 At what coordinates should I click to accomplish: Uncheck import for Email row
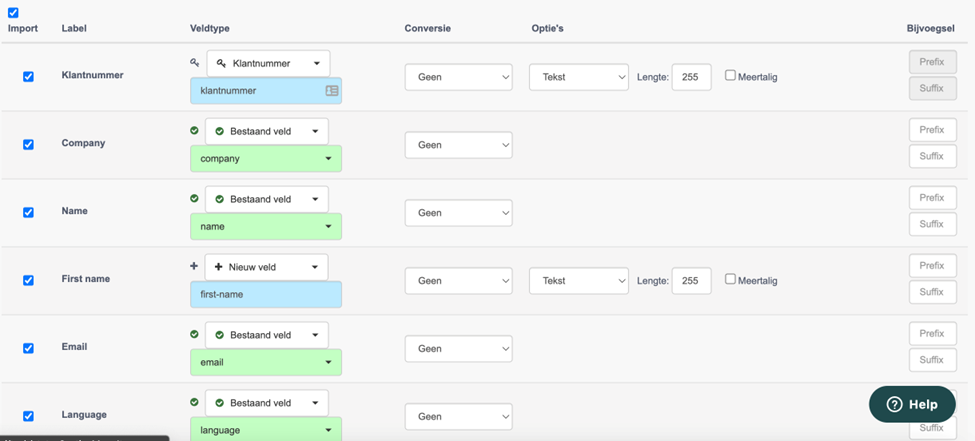(28, 348)
